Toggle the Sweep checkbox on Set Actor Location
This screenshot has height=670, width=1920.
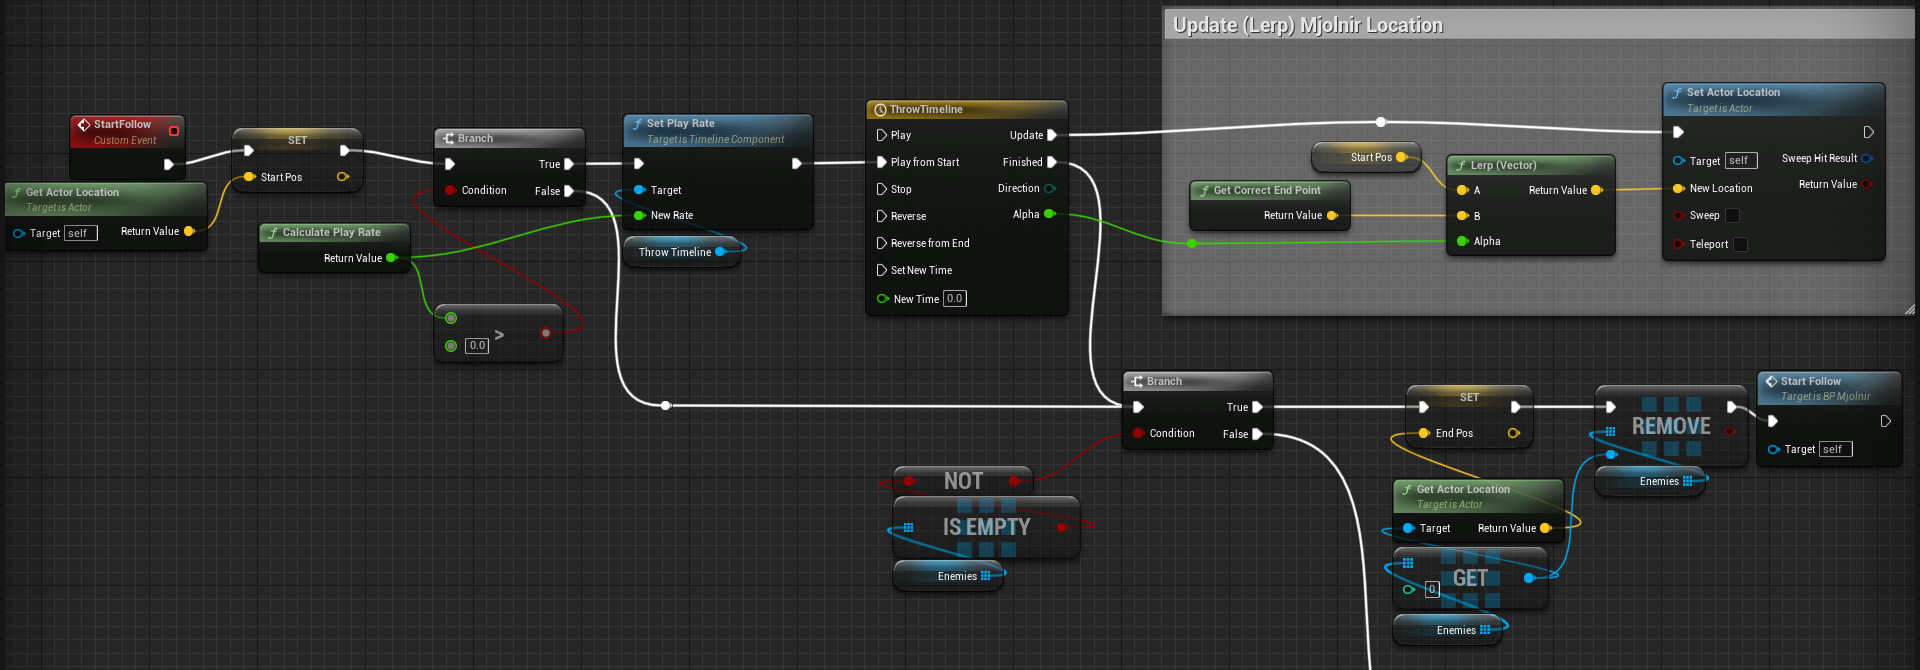(1732, 216)
